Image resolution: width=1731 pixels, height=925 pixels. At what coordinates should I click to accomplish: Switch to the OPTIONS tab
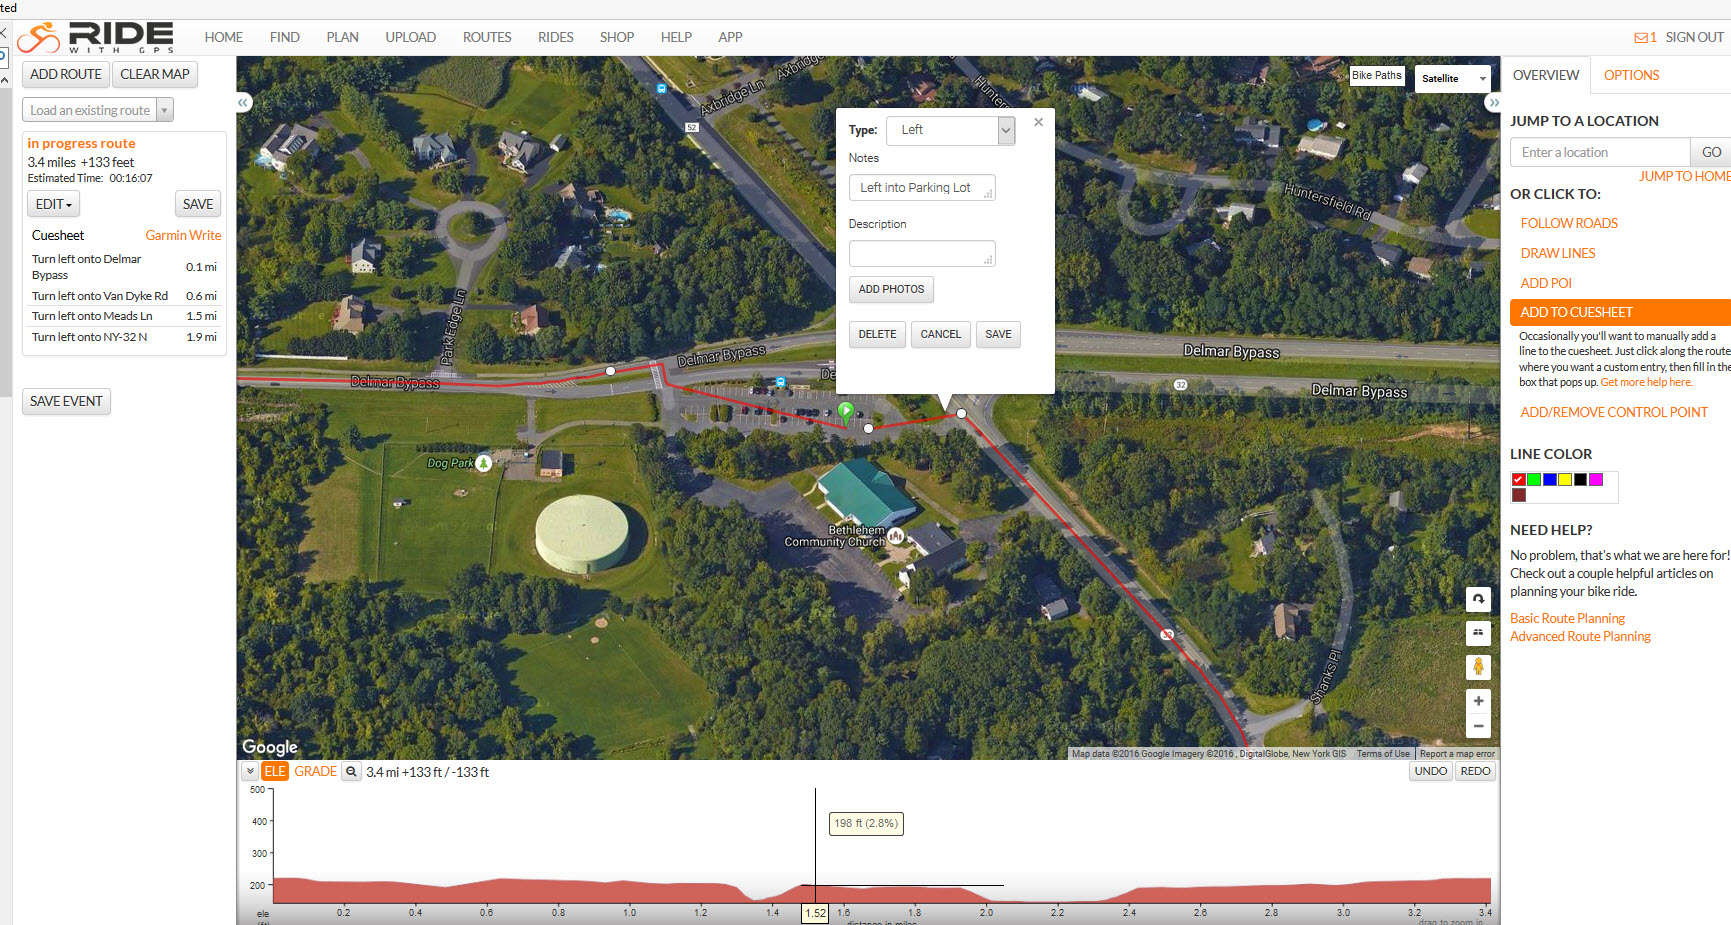coord(1632,75)
